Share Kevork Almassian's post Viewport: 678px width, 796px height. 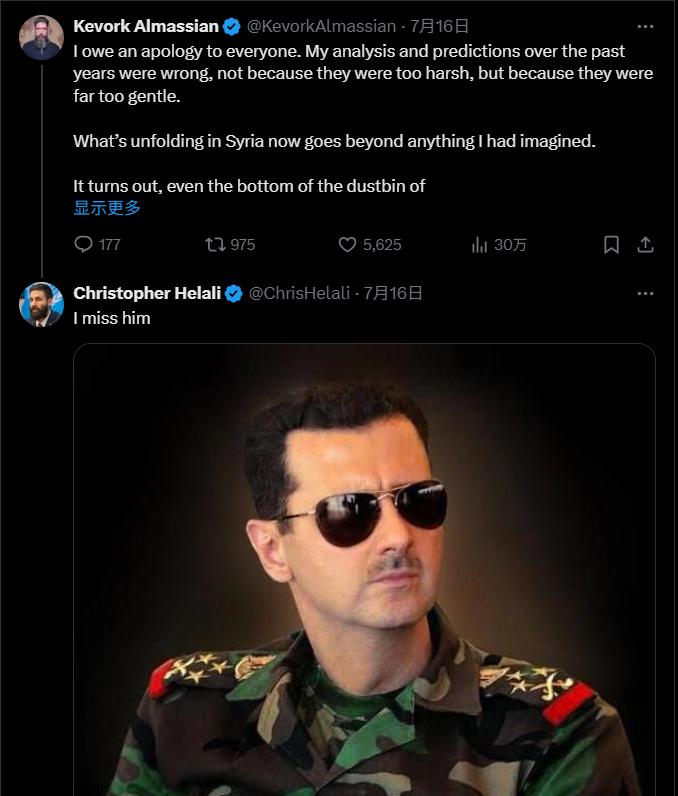click(x=645, y=245)
